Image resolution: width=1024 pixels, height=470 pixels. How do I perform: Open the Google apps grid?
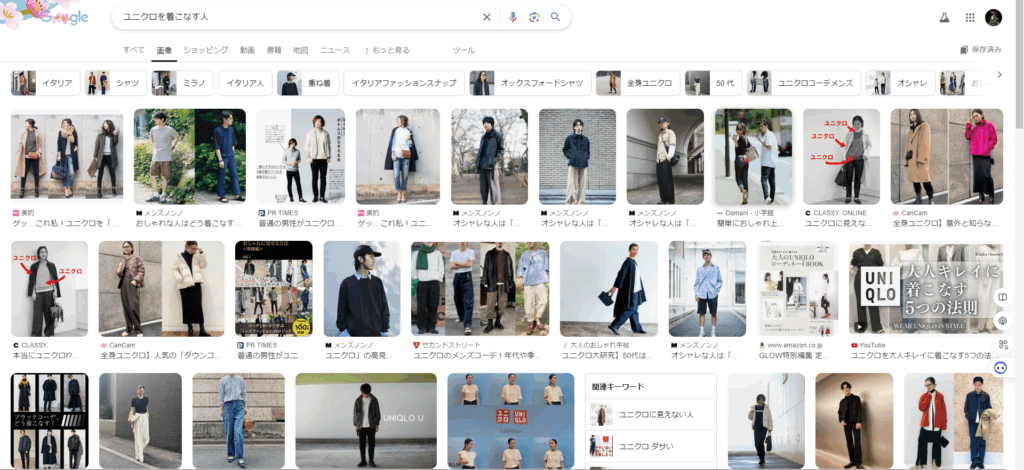click(x=969, y=17)
